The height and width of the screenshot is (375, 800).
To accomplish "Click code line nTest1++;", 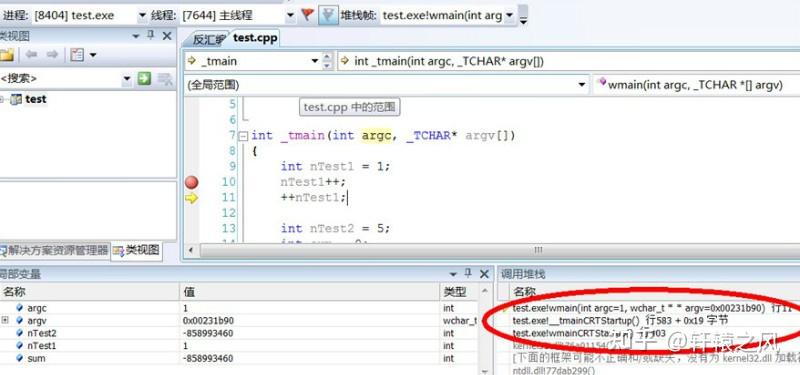I will [313, 182].
